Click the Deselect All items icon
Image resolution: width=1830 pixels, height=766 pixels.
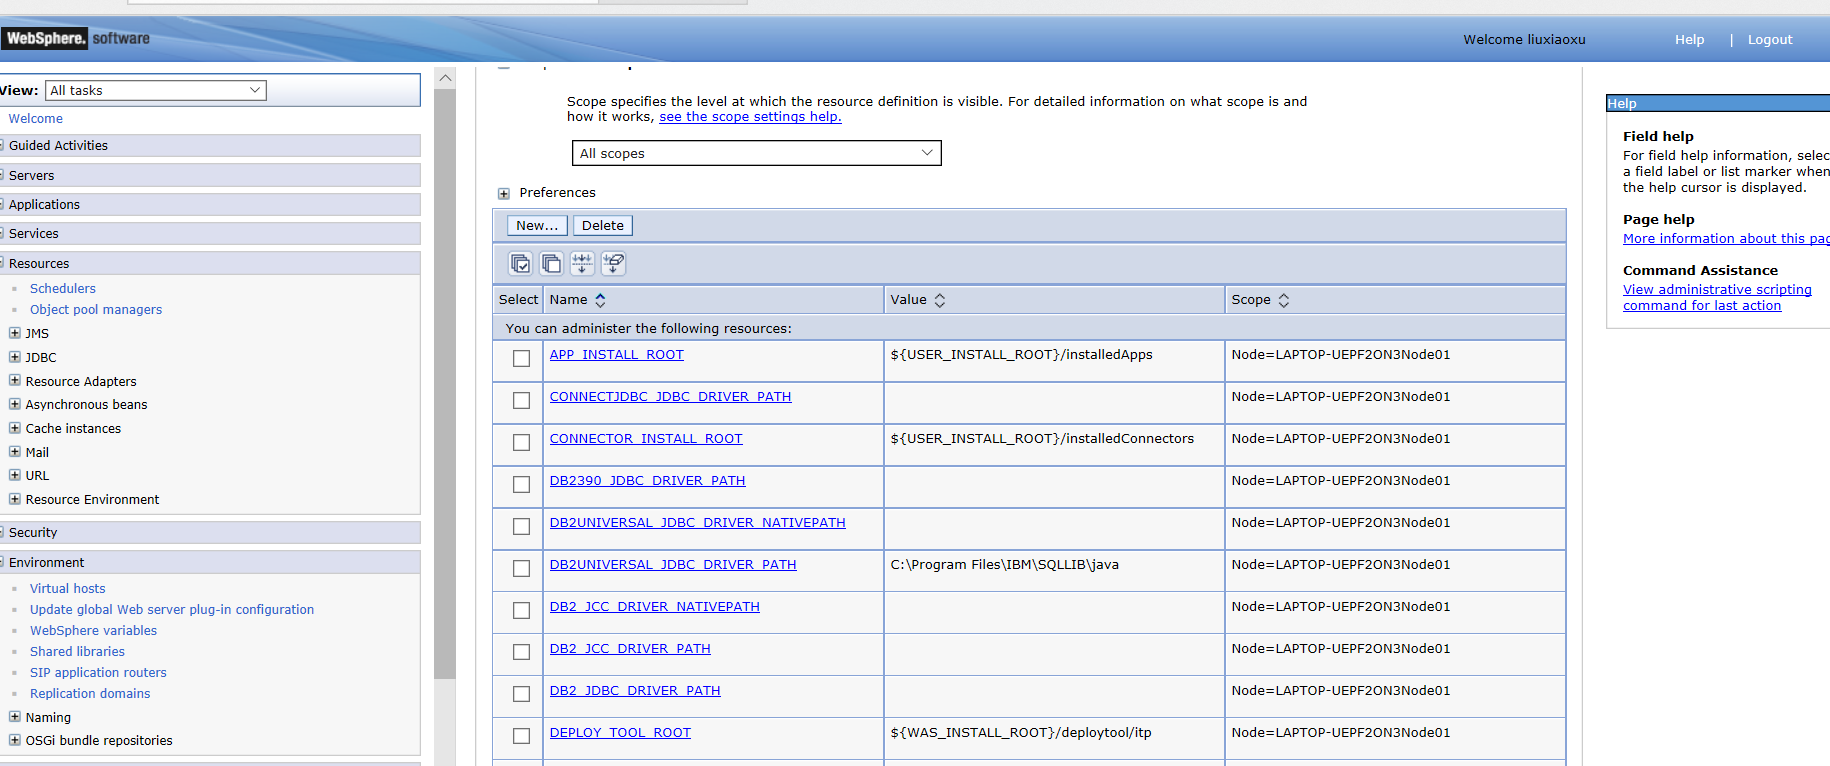click(x=551, y=263)
